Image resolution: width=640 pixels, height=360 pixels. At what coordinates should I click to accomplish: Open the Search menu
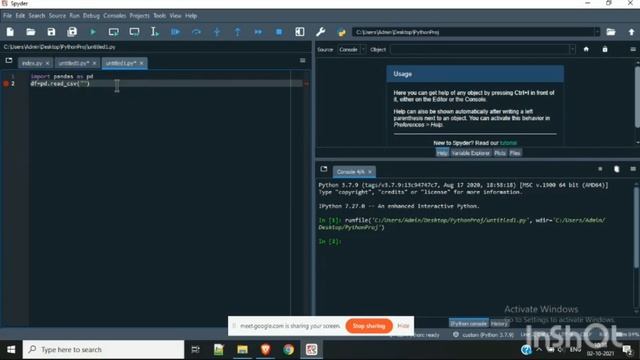(37, 16)
